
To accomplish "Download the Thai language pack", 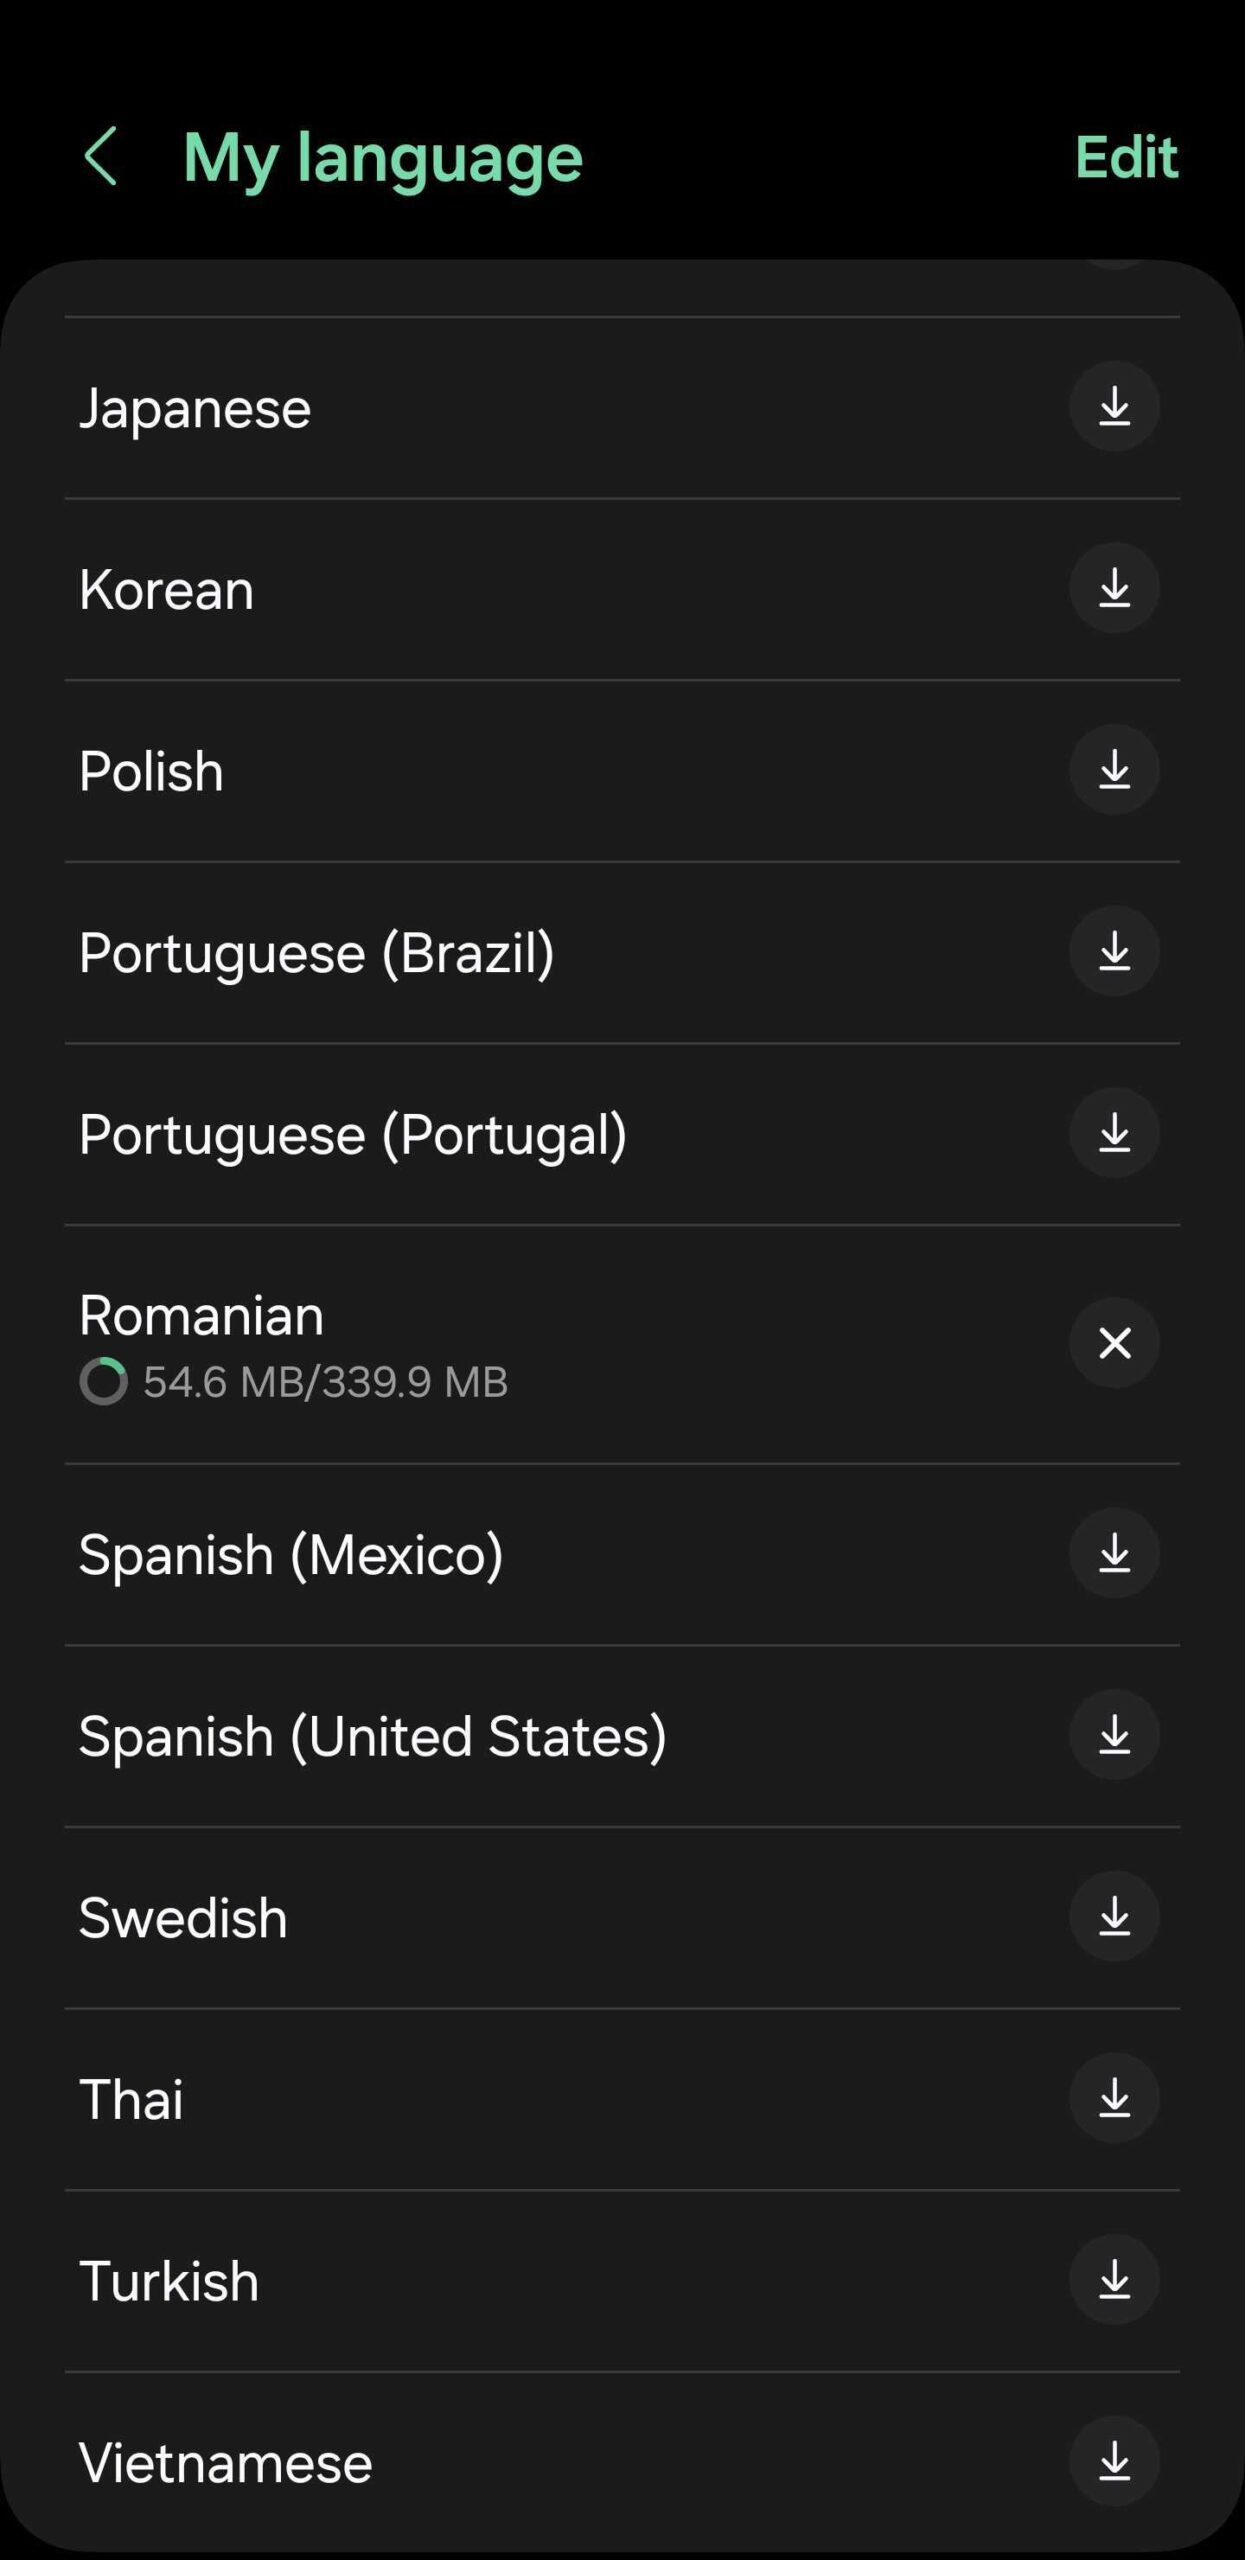I will click(x=1114, y=2098).
